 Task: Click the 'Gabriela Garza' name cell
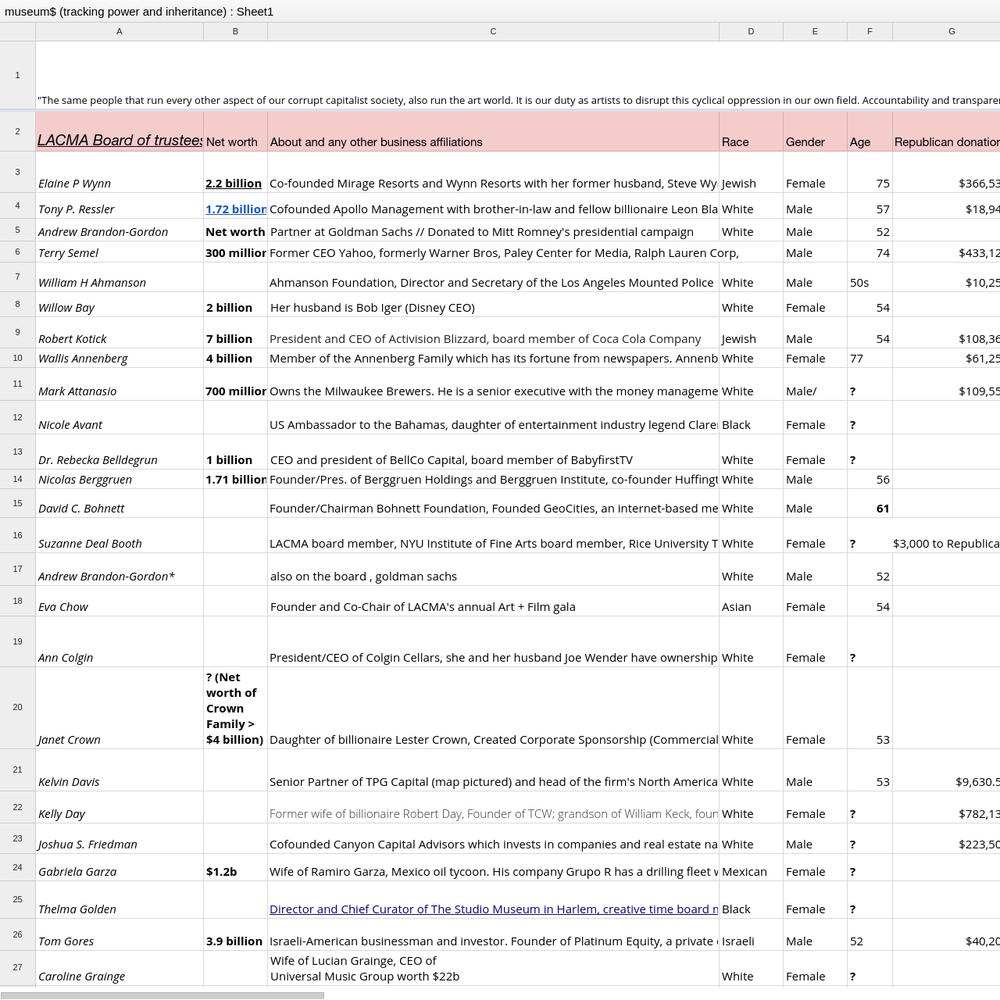pyautogui.click(x=119, y=867)
